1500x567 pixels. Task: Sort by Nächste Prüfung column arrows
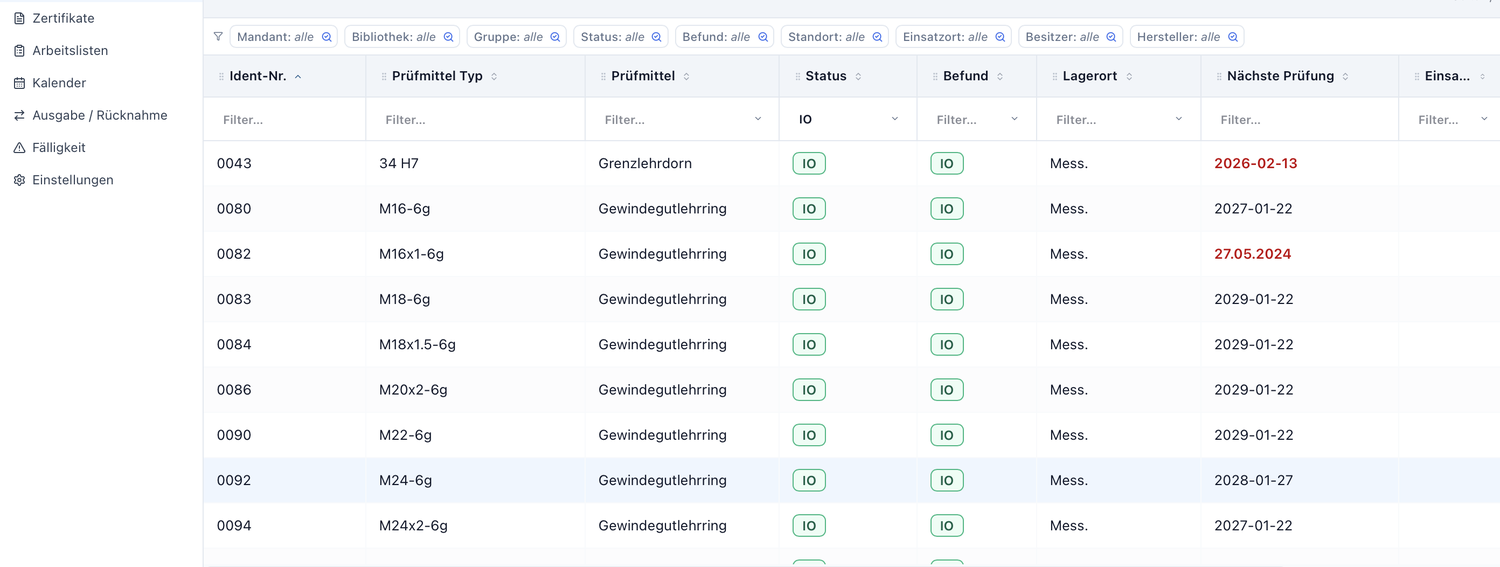coord(1345,76)
